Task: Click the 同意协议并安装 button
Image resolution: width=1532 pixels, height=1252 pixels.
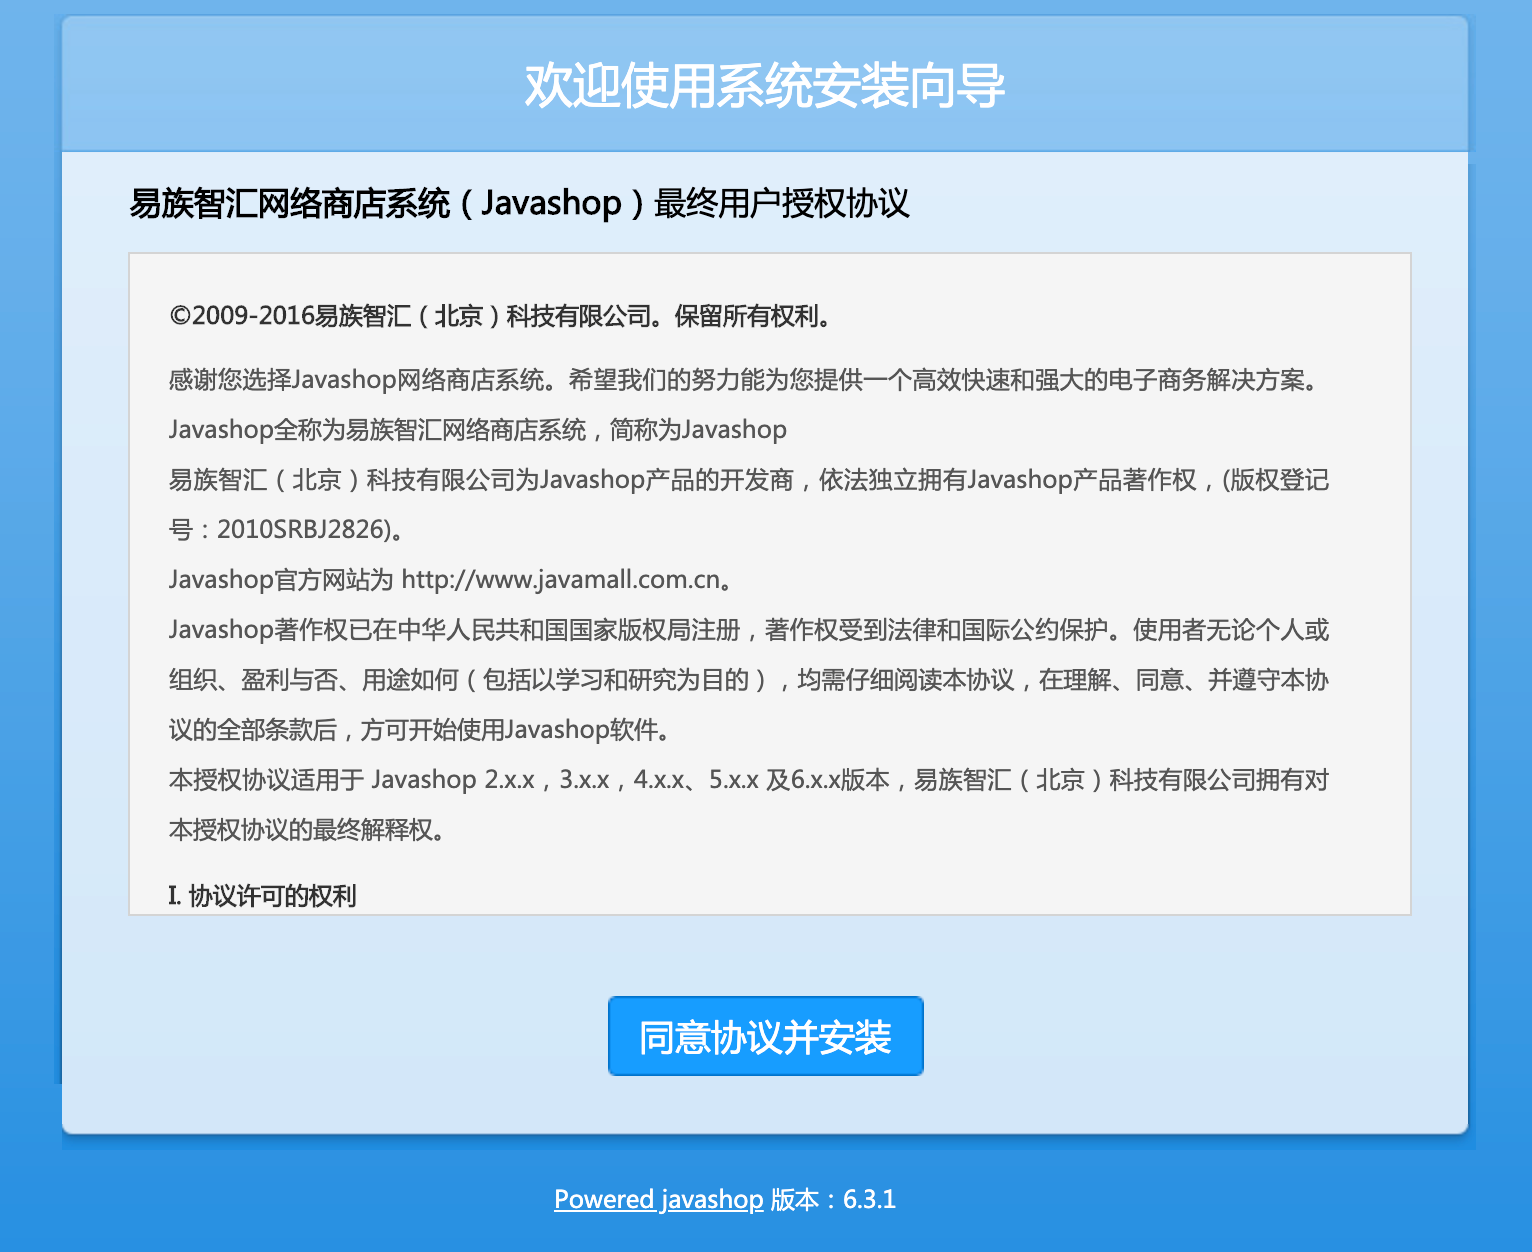Action: [765, 1036]
